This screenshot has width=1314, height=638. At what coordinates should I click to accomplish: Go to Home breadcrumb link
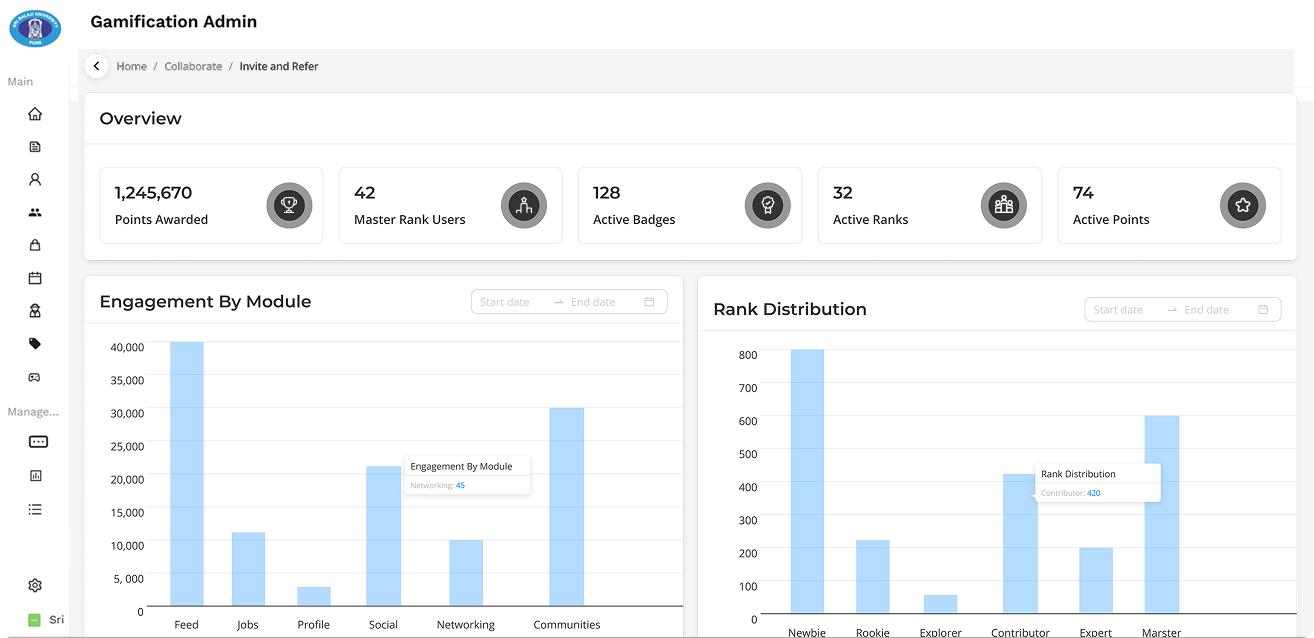click(131, 66)
